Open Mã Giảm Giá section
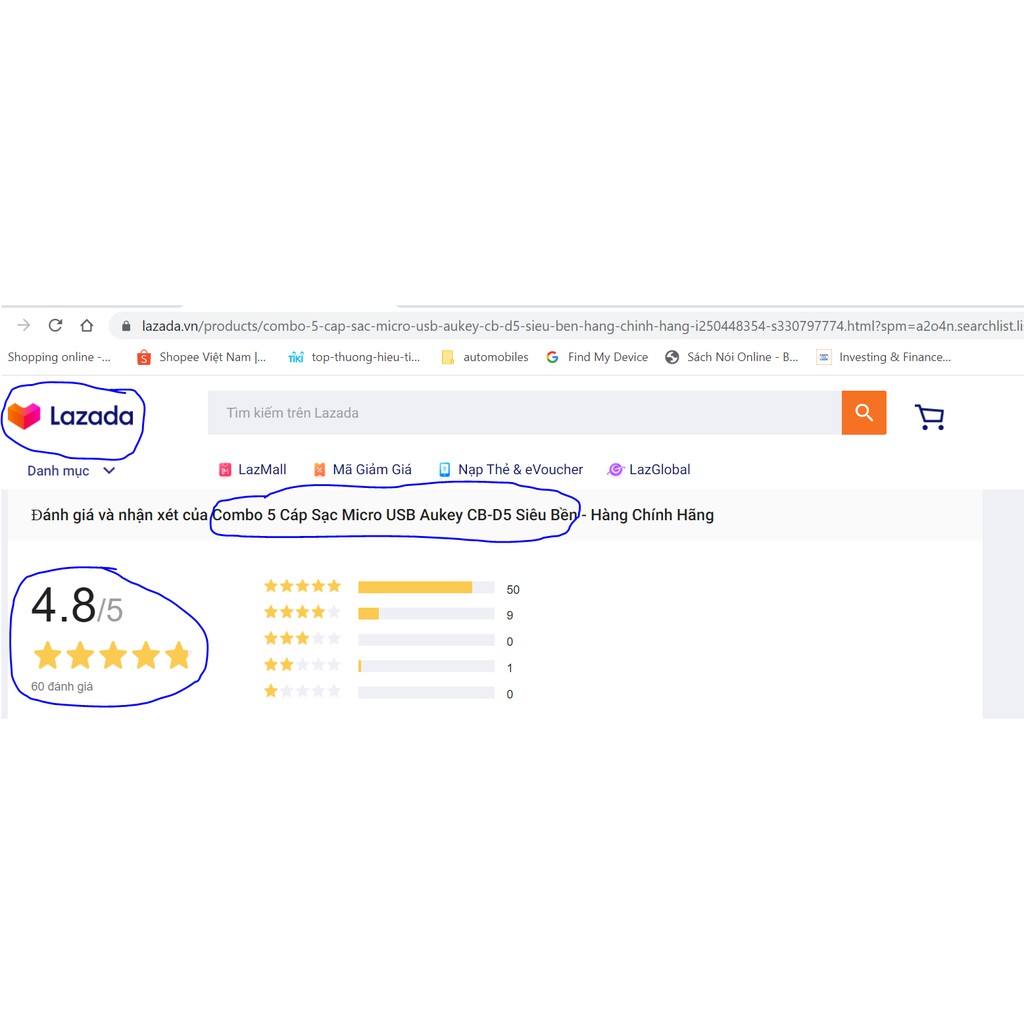This screenshot has width=1024, height=1024. tap(362, 470)
